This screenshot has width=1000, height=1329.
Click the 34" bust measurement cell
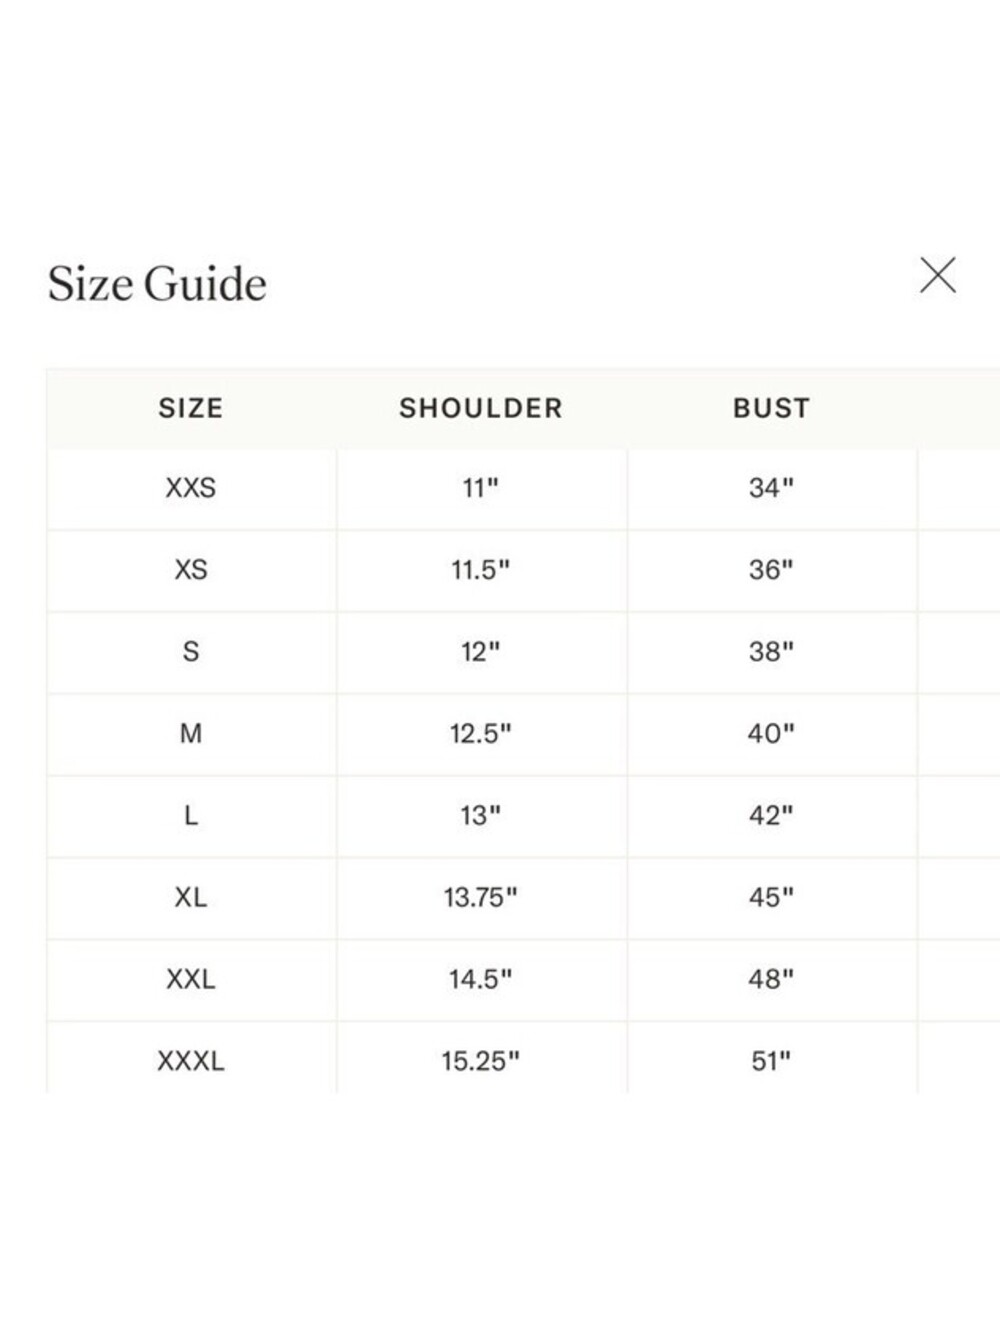point(771,488)
